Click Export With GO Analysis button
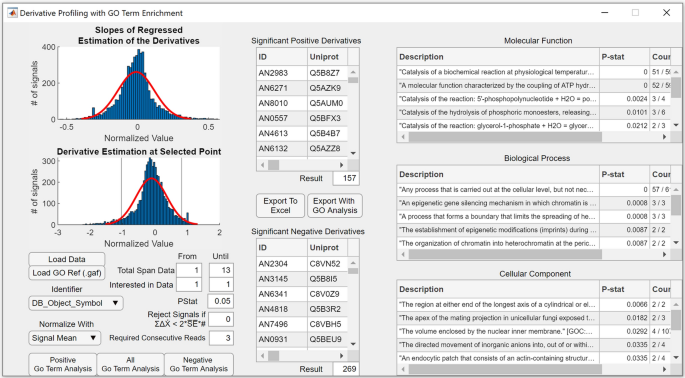This screenshot has height=378, width=685. tap(335, 205)
